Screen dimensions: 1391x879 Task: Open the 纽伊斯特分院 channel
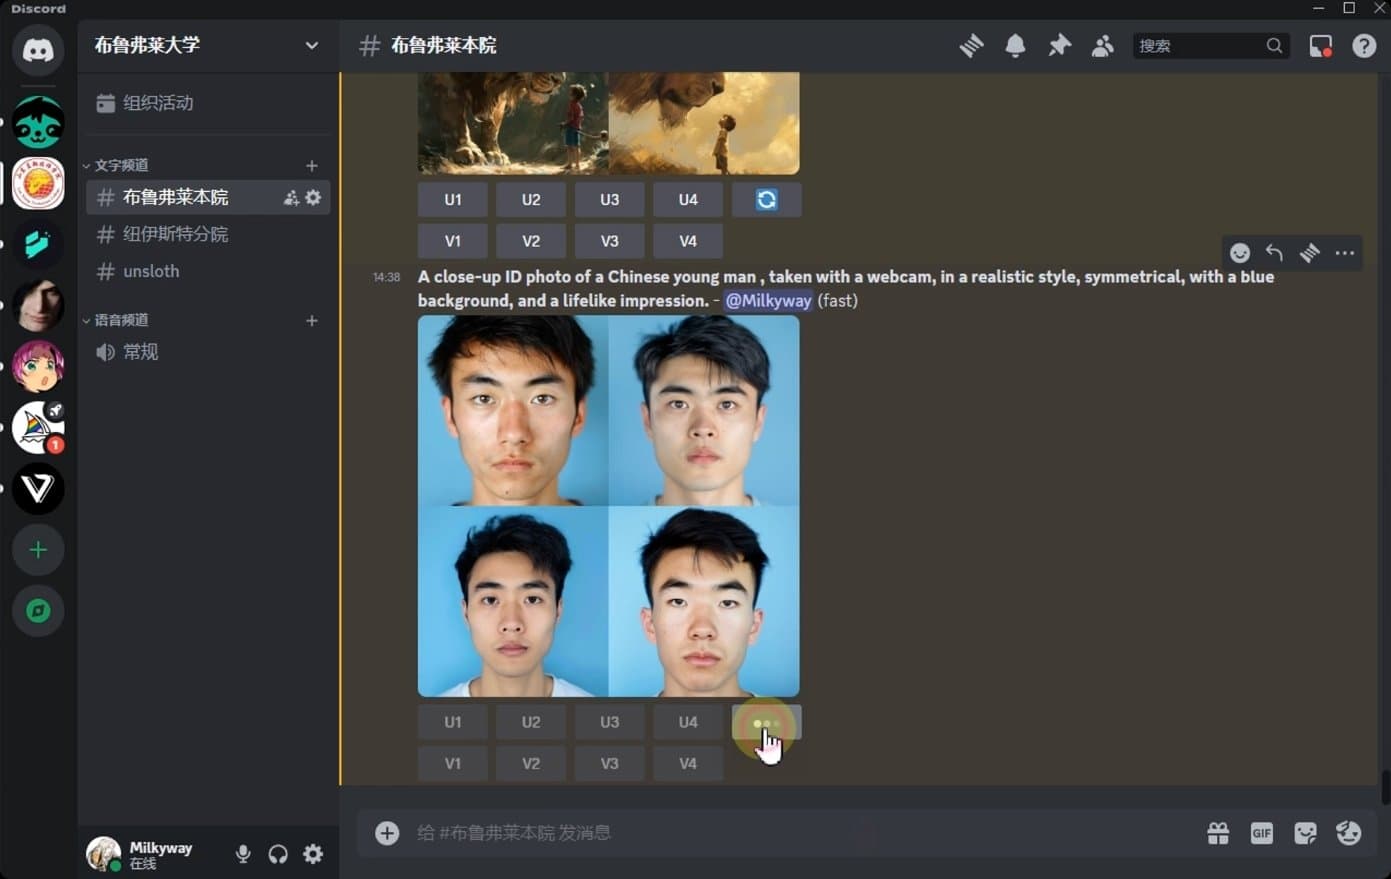point(175,233)
